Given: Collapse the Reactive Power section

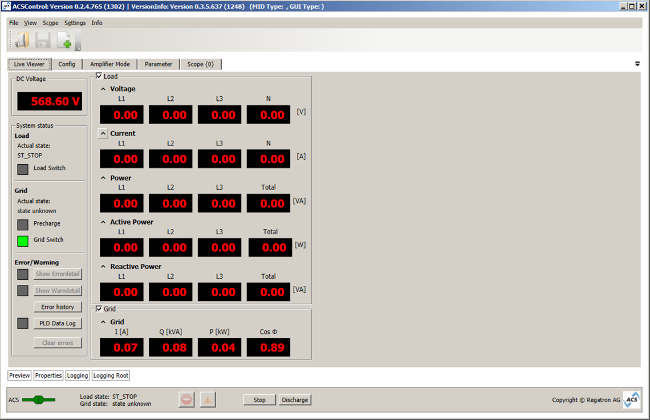Looking at the screenshot, I should [102, 267].
